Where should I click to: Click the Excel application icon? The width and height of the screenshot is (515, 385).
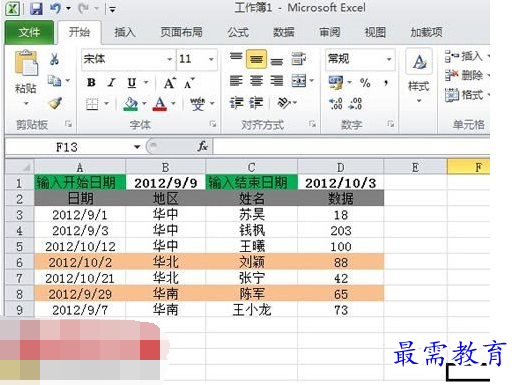click(x=13, y=9)
